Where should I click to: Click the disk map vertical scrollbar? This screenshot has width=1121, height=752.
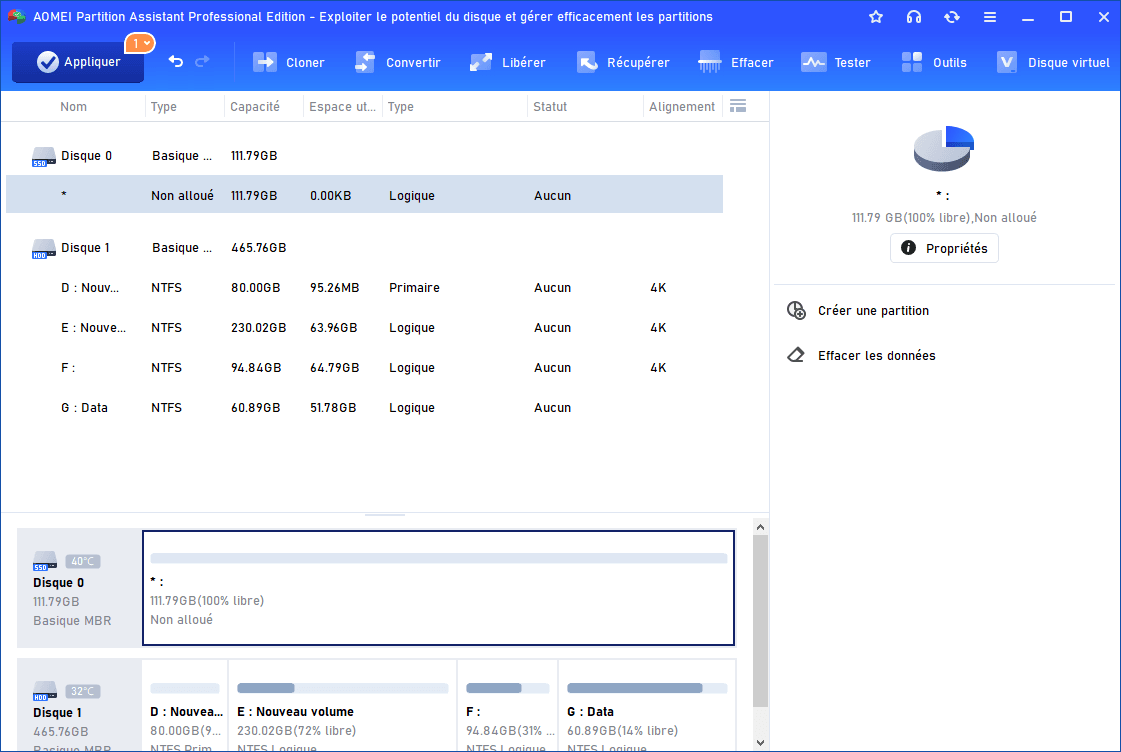[x=760, y=620]
